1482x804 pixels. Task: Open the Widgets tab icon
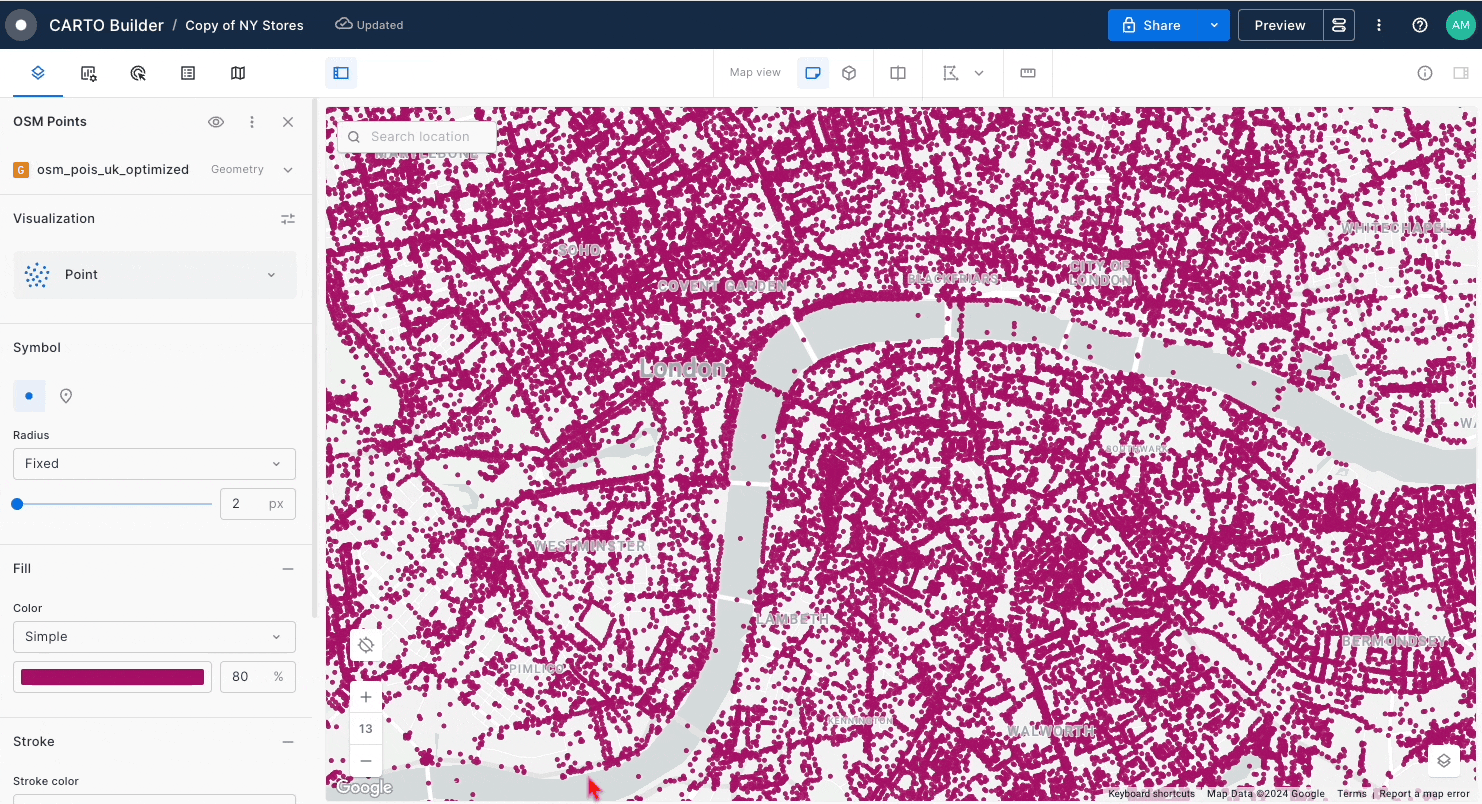point(89,73)
